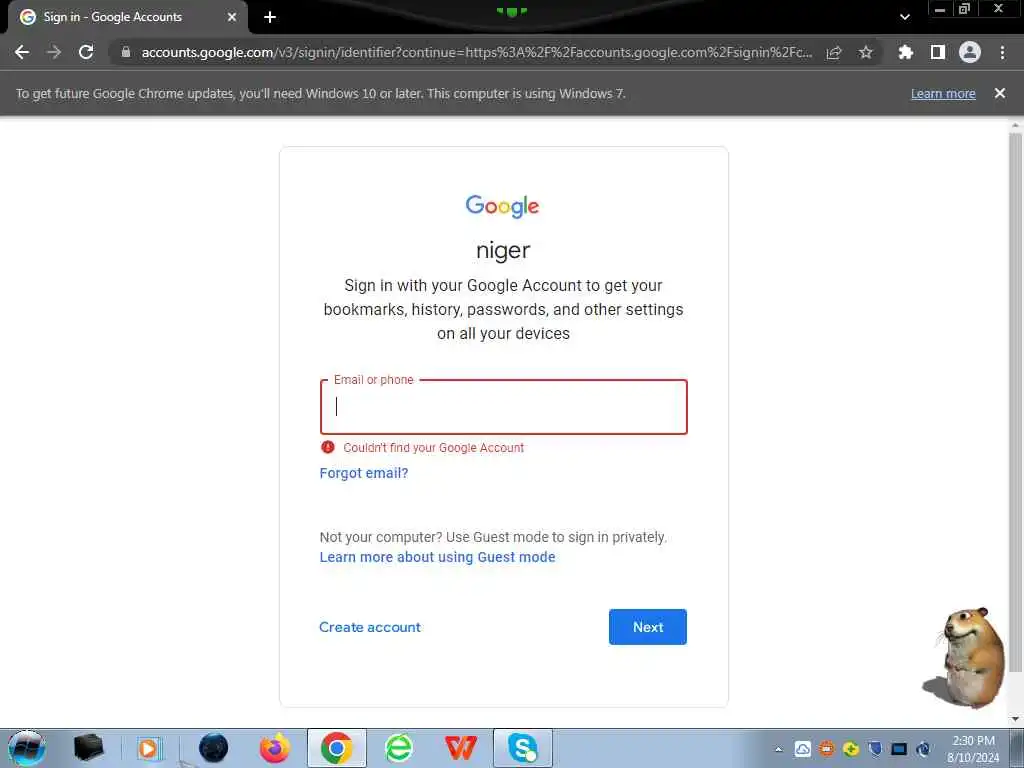
Task: Click the "niger" heading text
Action: pos(503,250)
